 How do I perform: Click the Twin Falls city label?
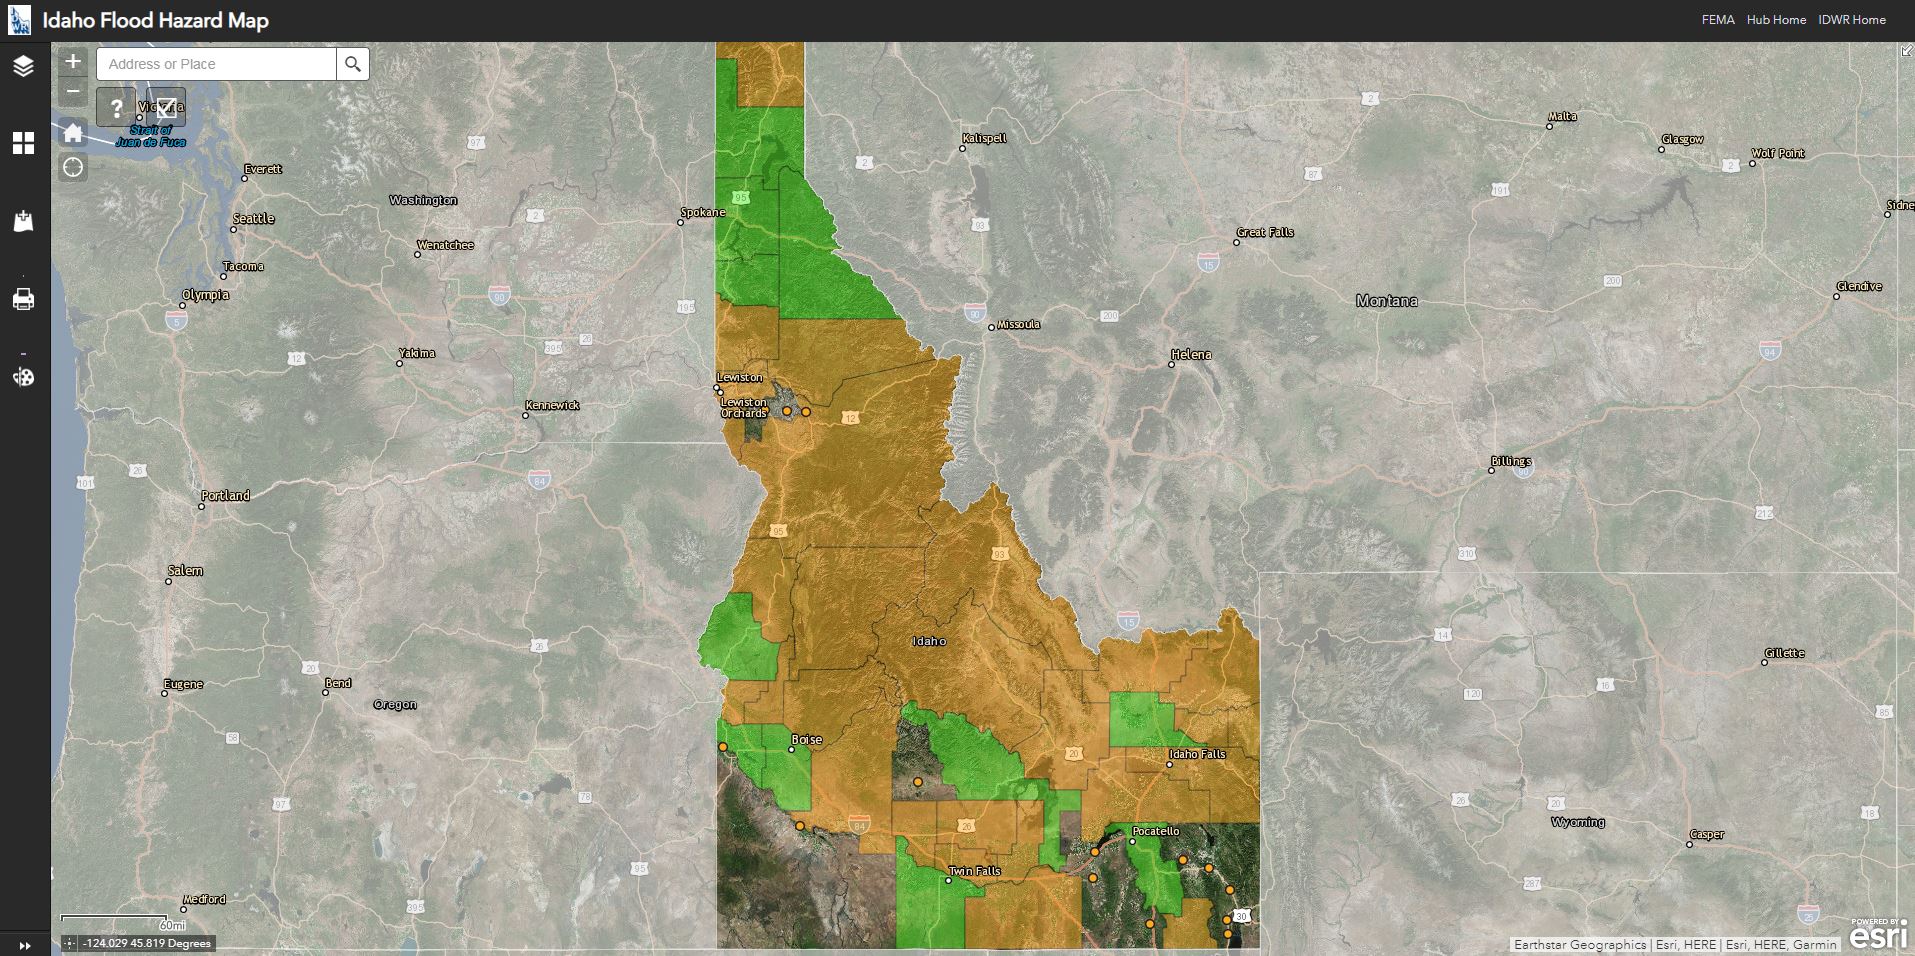(974, 871)
